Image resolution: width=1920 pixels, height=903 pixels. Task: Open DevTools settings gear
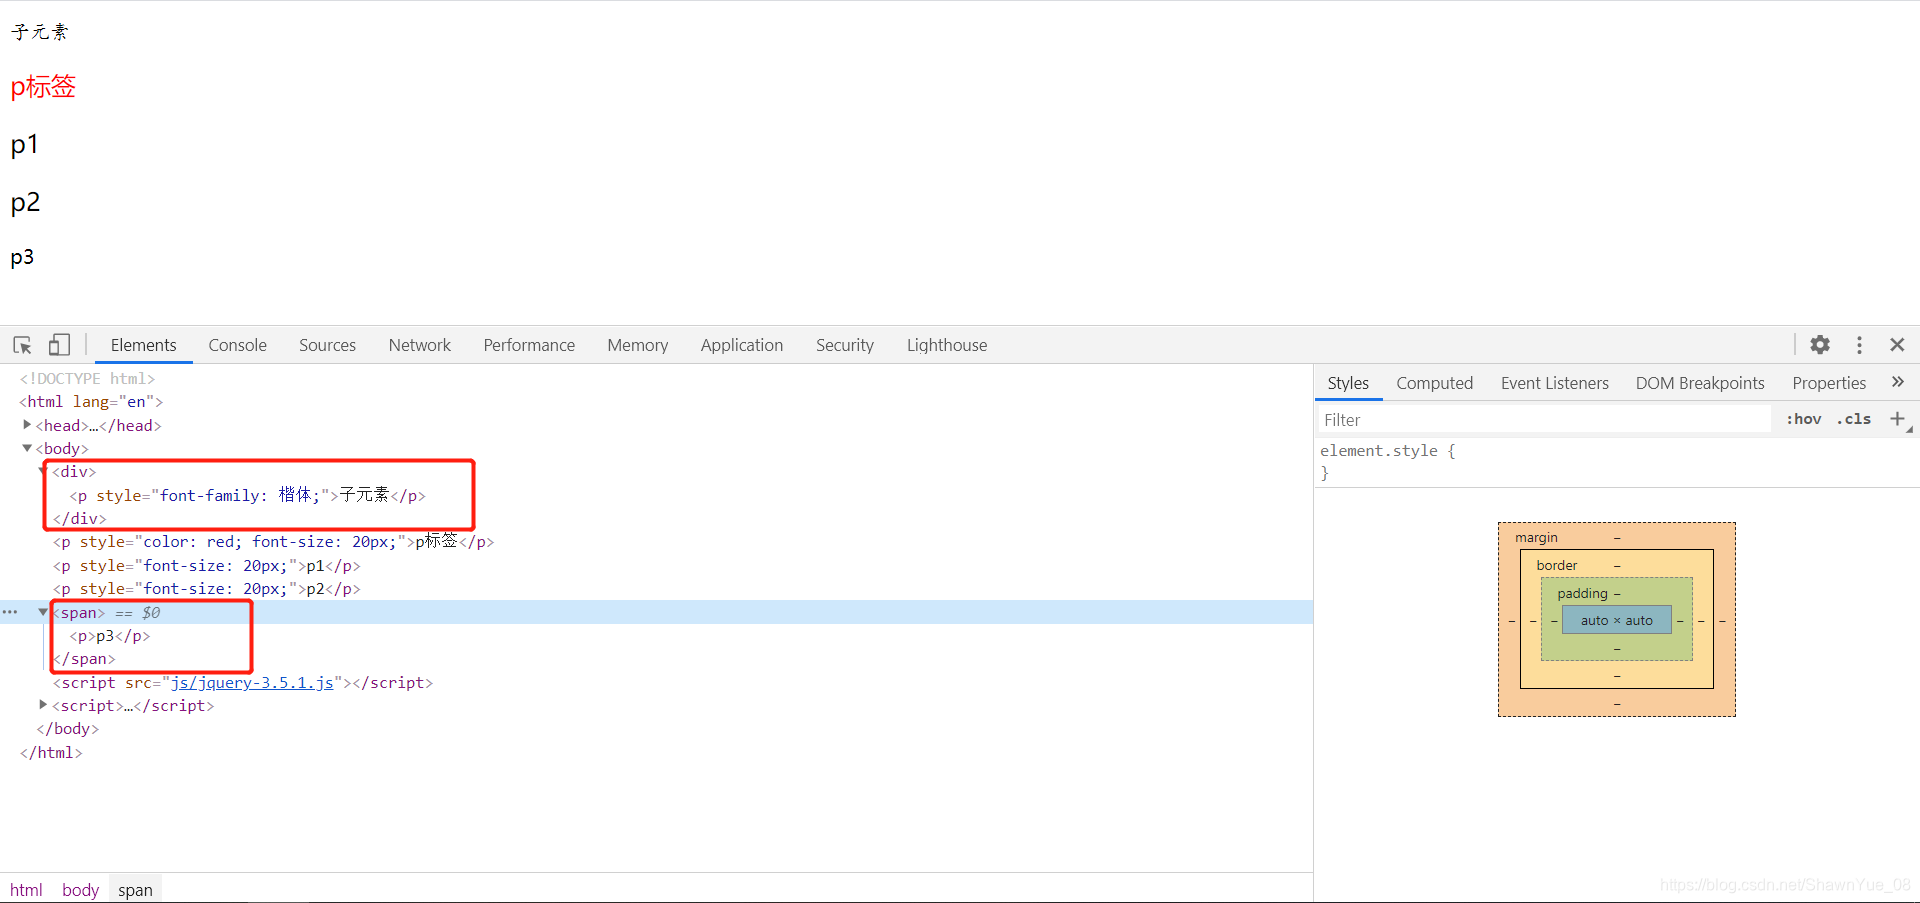tap(1820, 345)
